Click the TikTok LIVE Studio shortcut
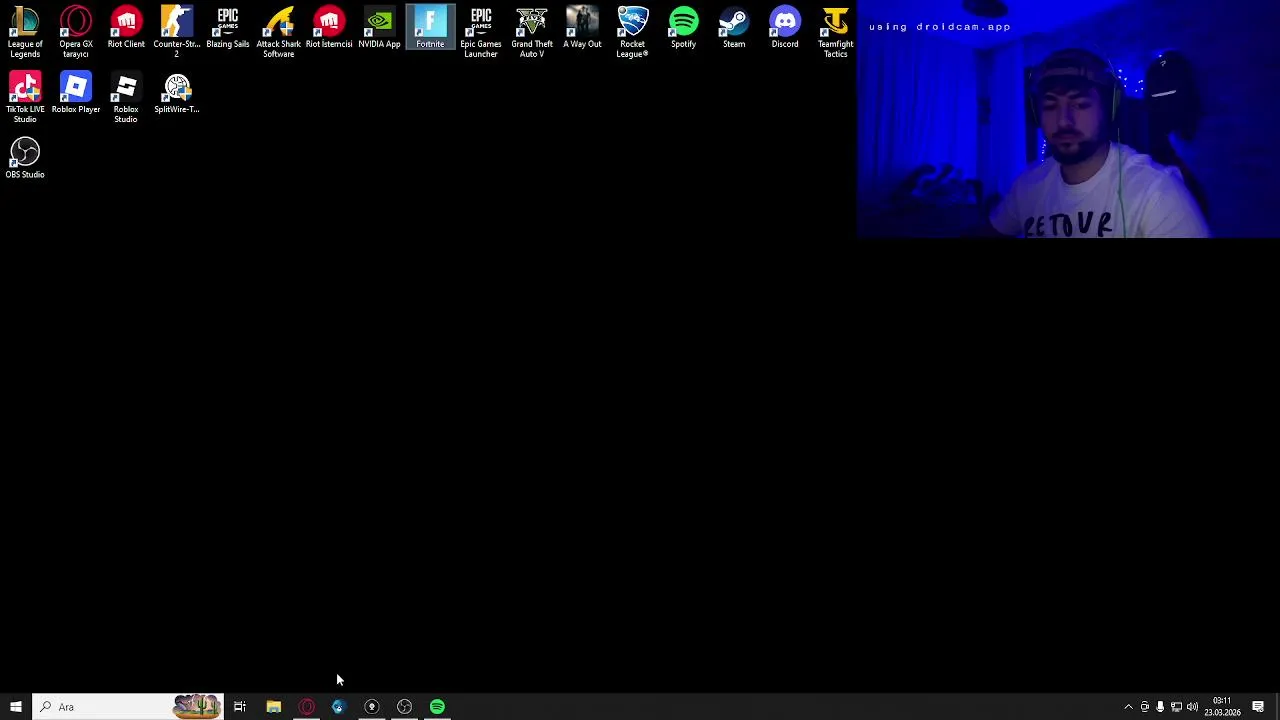This screenshot has height=720, width=1280. [25, 98]
